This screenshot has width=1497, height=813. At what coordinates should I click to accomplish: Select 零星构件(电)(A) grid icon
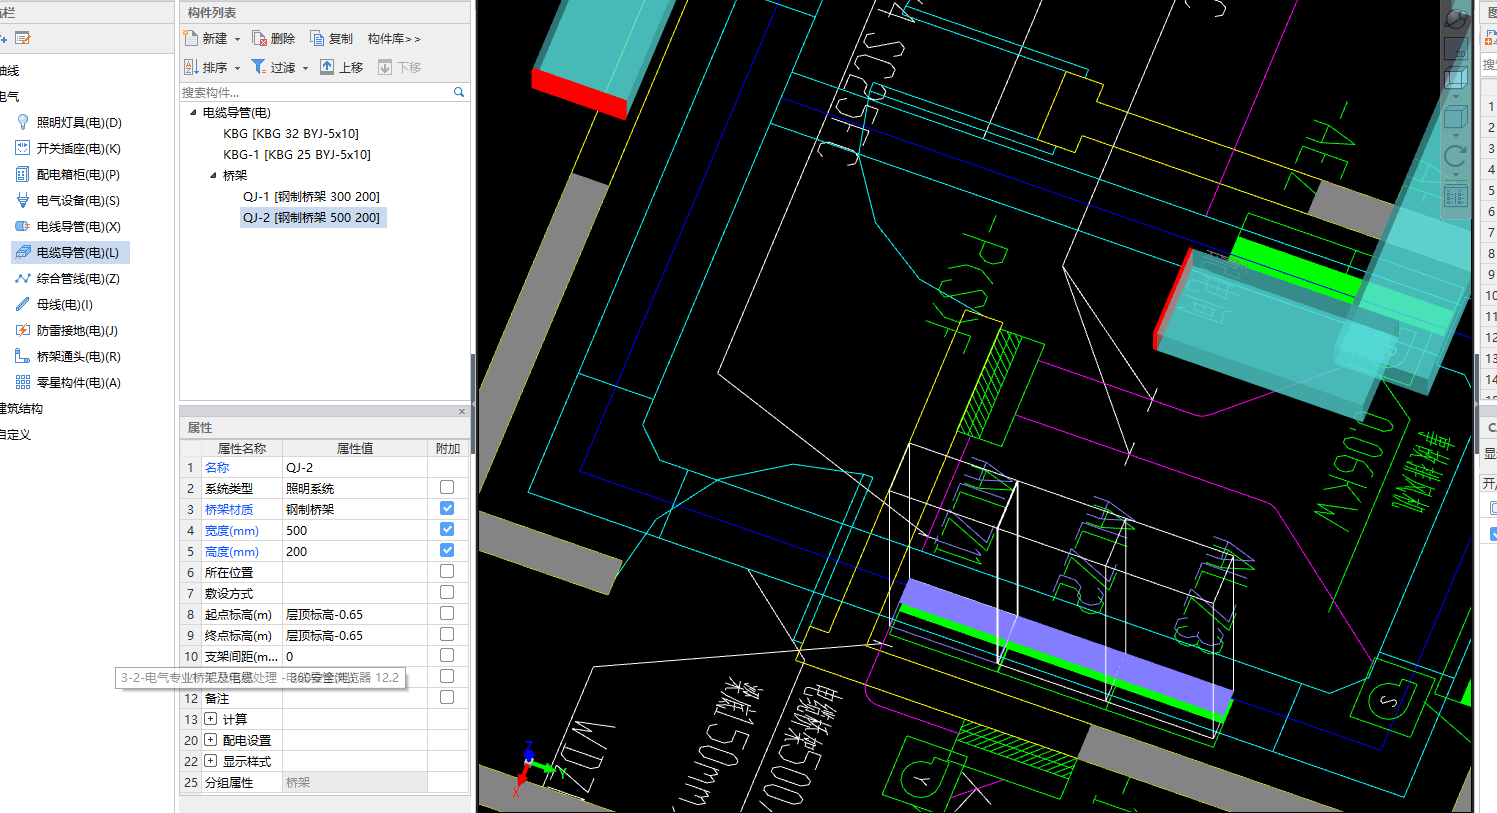click(23, 382)
